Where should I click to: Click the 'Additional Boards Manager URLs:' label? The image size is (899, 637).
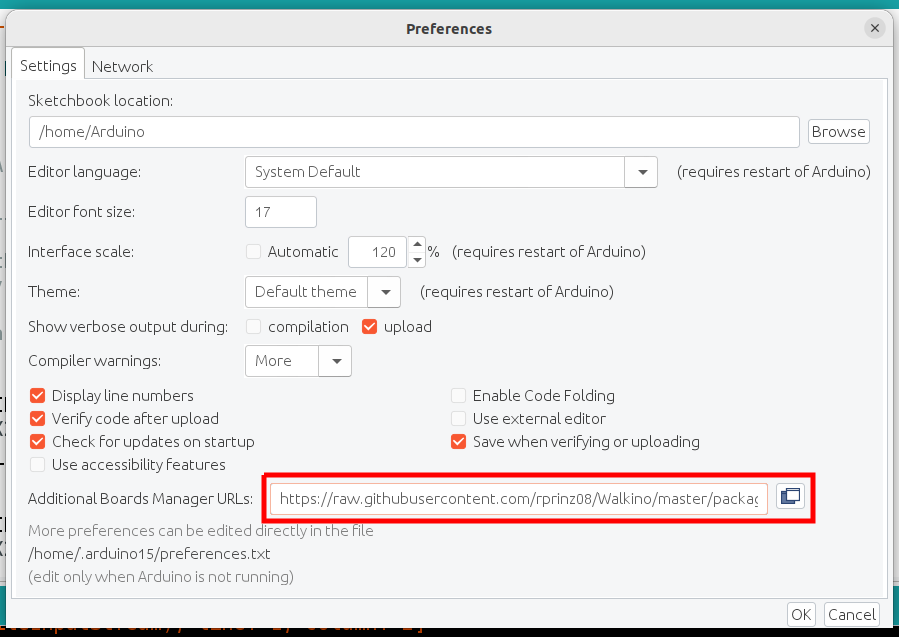tap(140, 499)
